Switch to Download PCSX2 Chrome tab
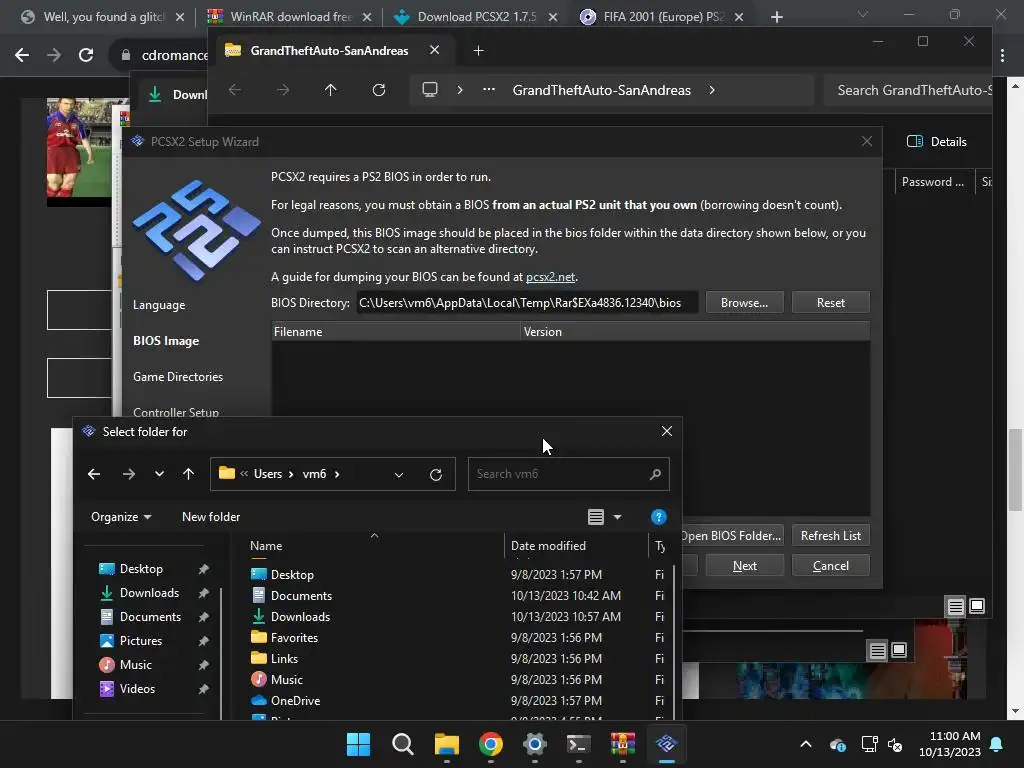This screenshot has width=1024, height=768. pyautogui.click(x=477, y=17)
